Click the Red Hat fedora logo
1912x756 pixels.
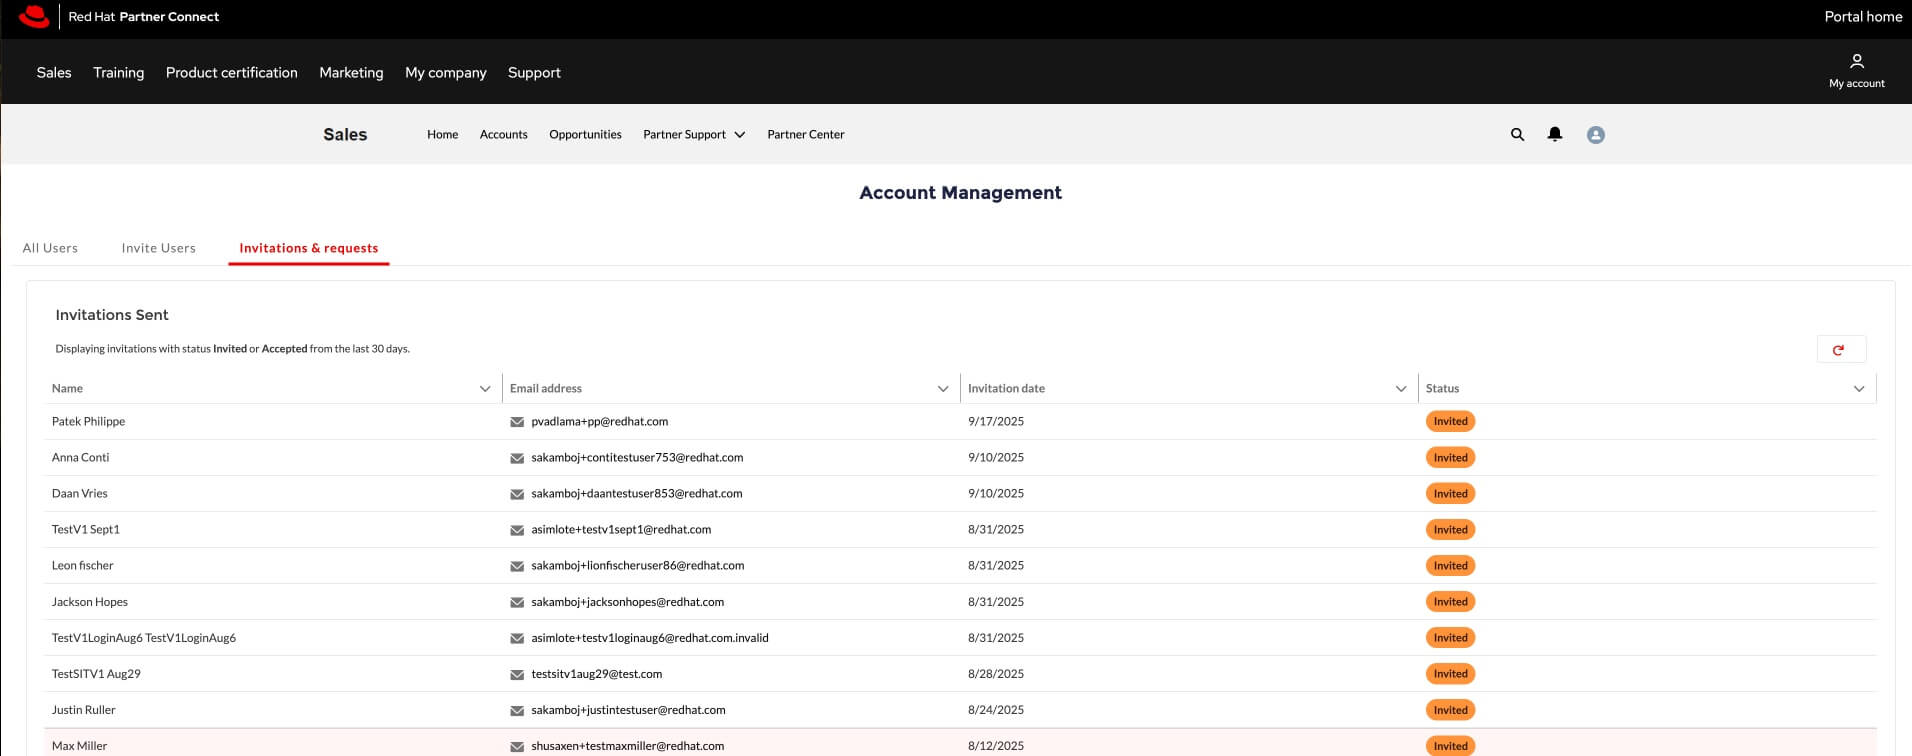34,17
